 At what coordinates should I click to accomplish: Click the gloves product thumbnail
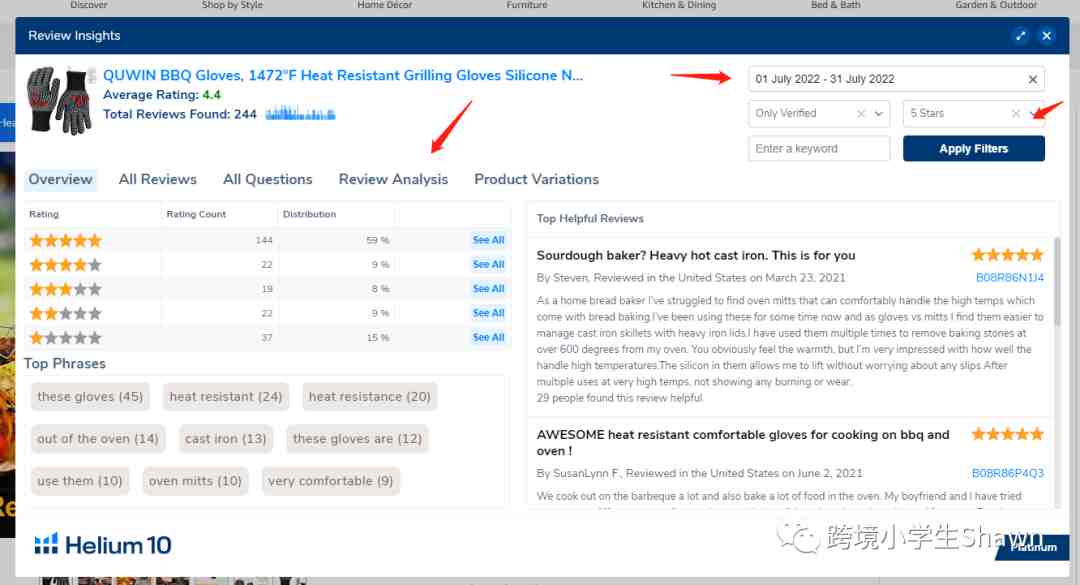(x=59, y=101)
